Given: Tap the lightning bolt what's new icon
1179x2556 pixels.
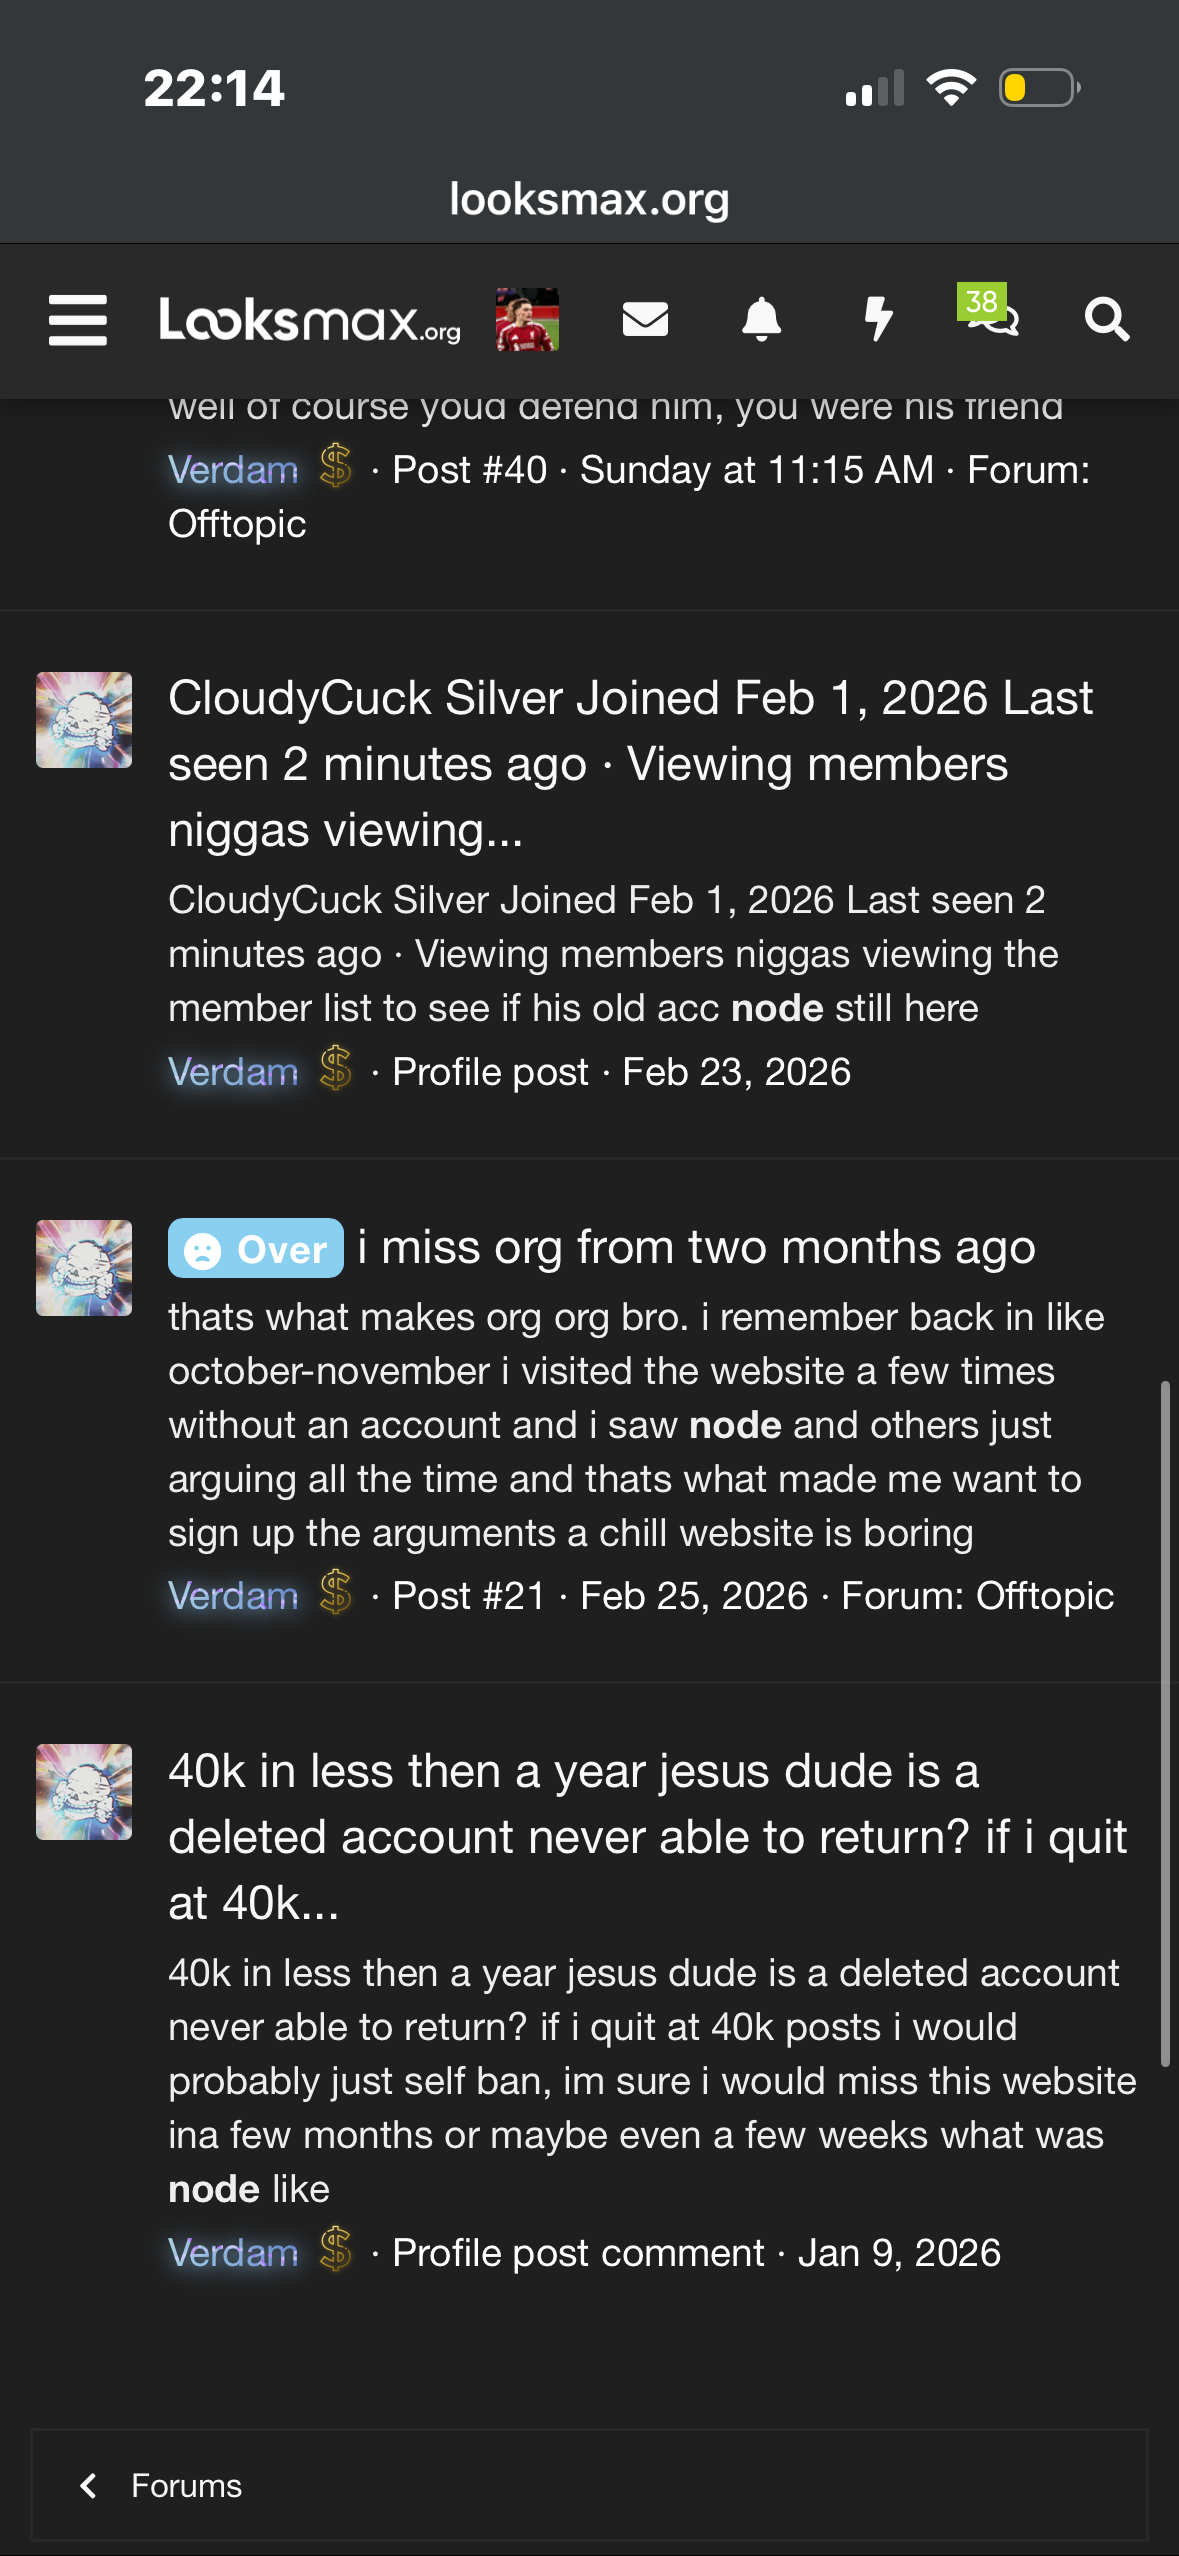Looking at the screenshot, I should coord(878,320).
